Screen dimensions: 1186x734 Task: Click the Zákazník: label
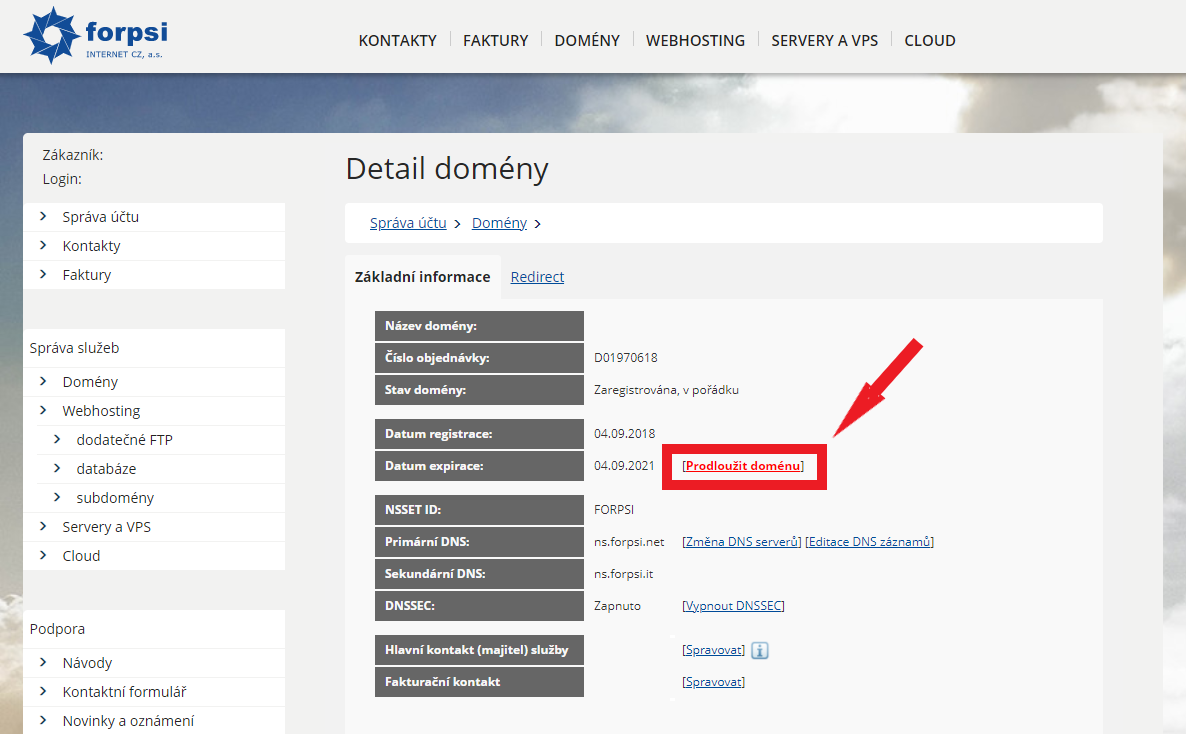coord(73,155)
